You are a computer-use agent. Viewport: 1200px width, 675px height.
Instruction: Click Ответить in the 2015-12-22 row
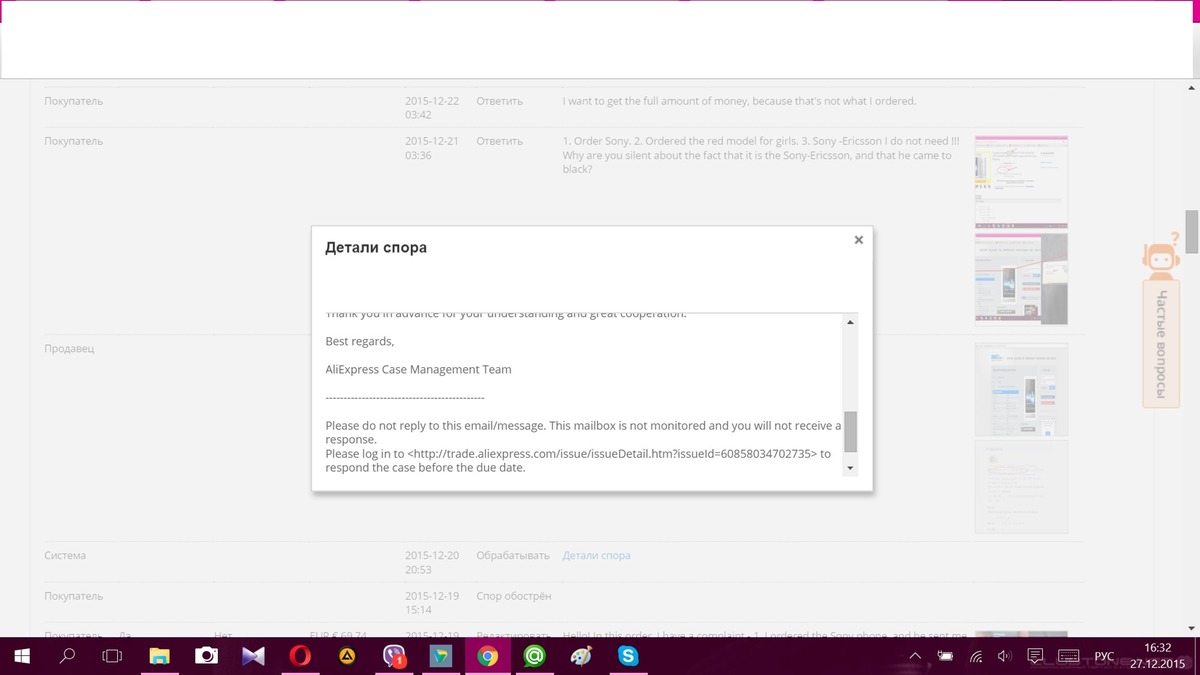tap(499, 101)
